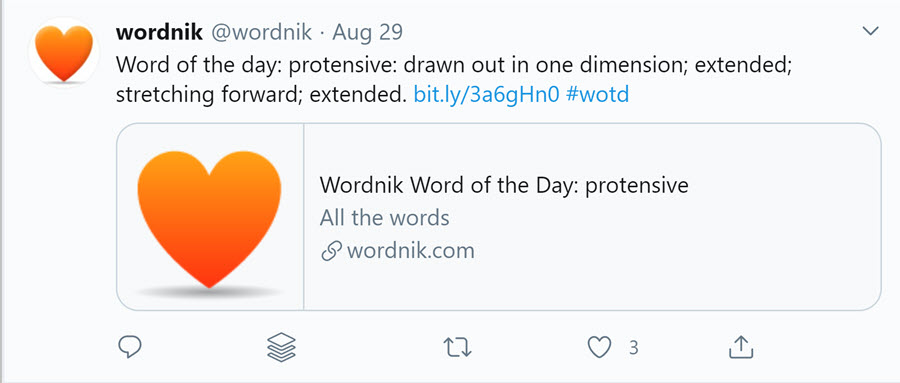Click the reply speech bubble icon

130,347
